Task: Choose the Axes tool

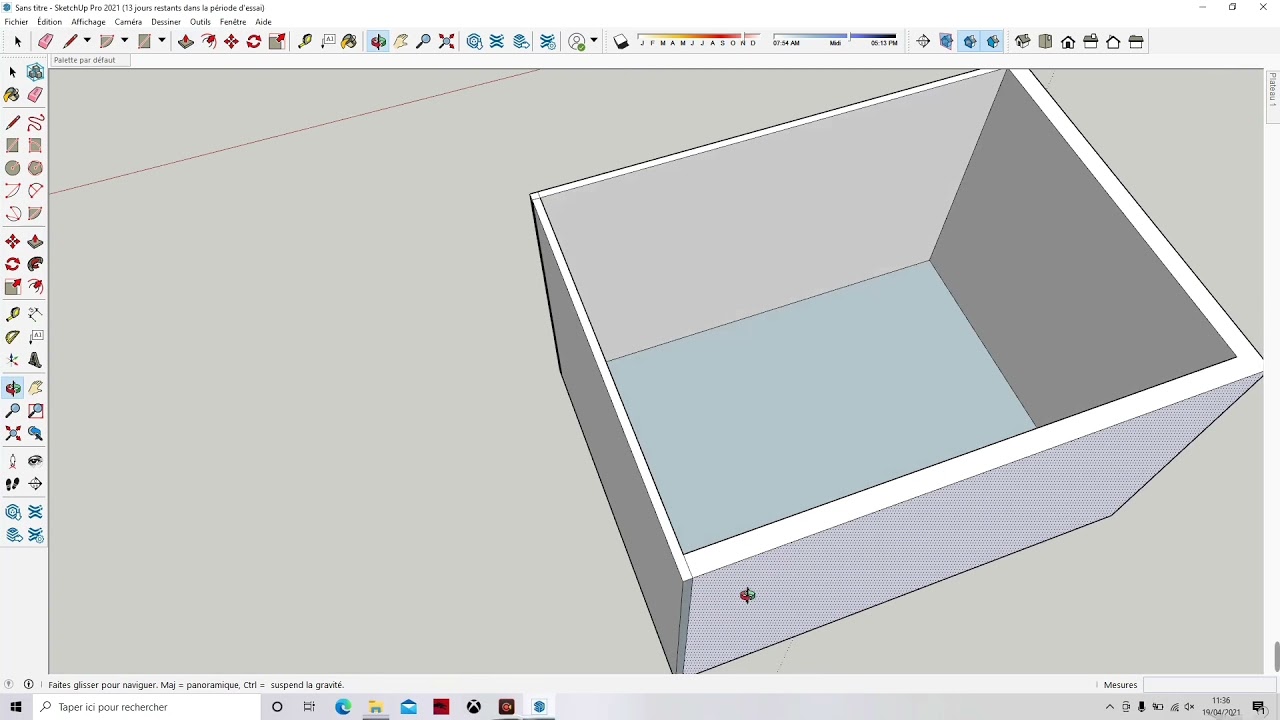Action: point(13,360)
